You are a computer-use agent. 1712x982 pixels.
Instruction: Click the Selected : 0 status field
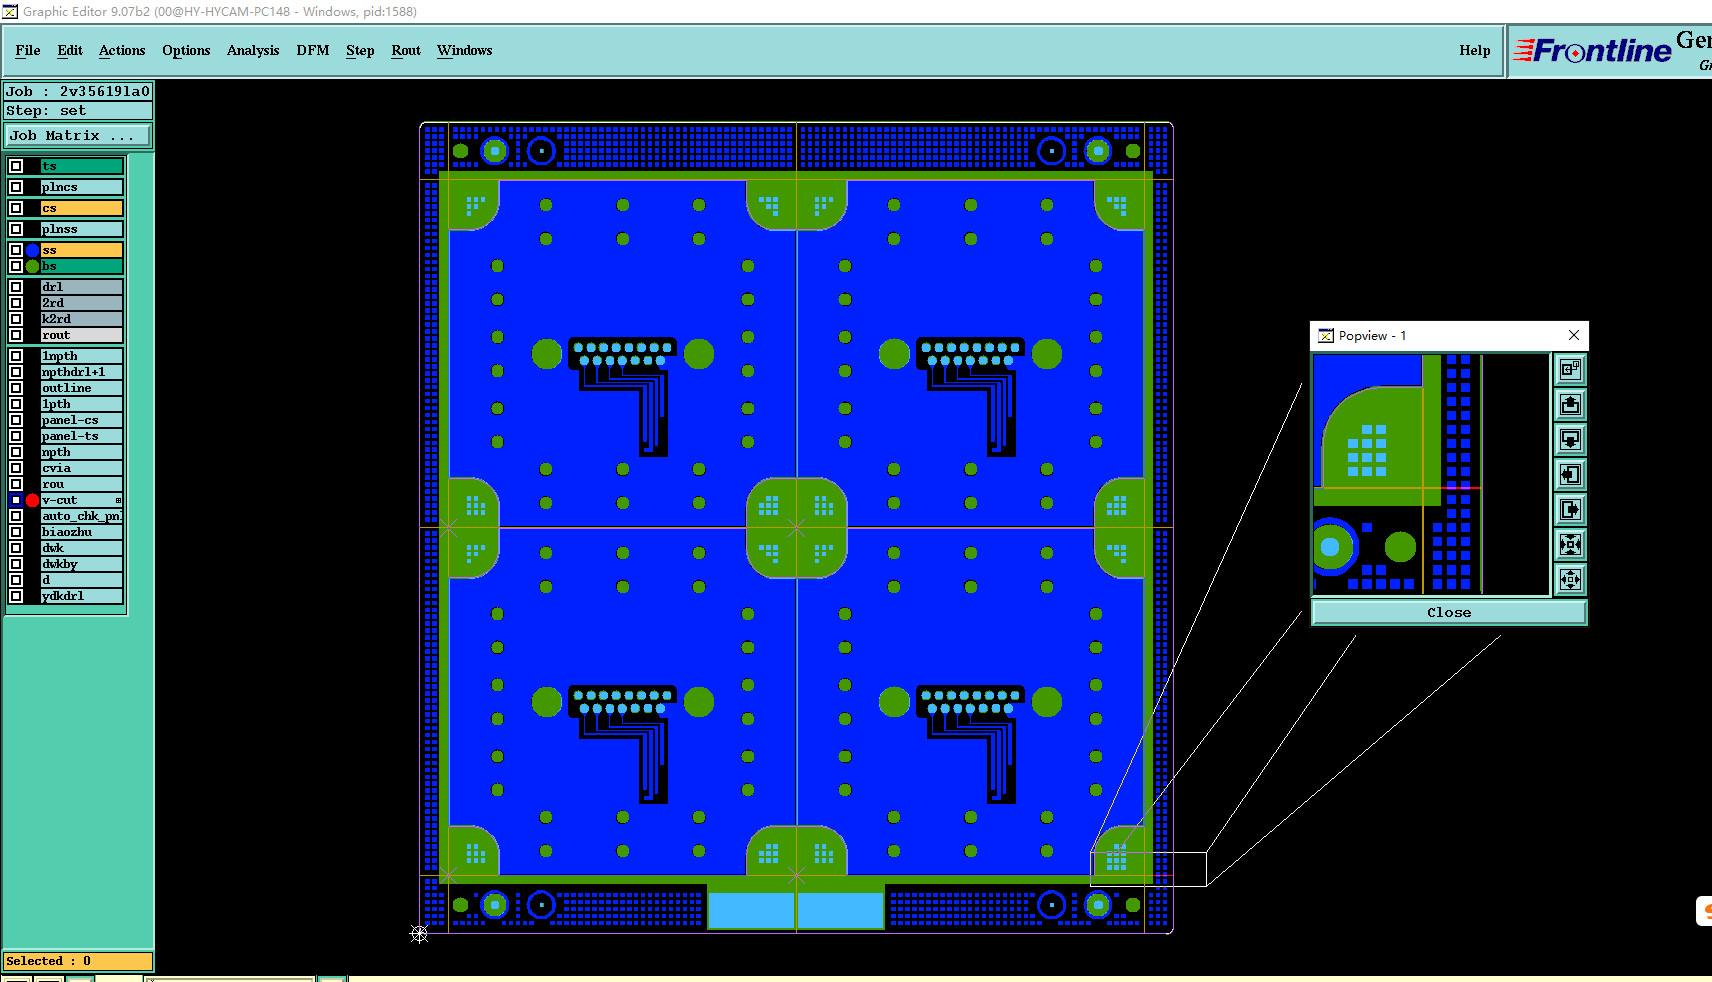tap(78, 961)
